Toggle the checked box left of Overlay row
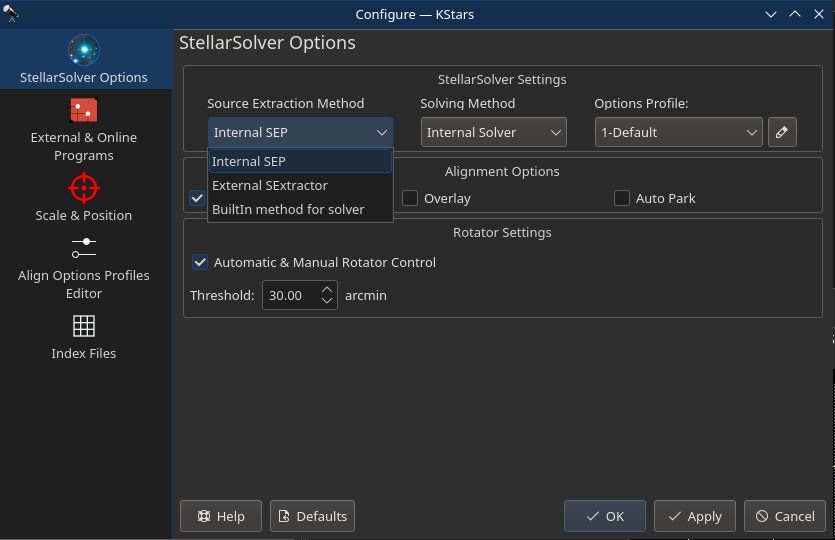This screenshot has width=835, height=540. (197, 198)
